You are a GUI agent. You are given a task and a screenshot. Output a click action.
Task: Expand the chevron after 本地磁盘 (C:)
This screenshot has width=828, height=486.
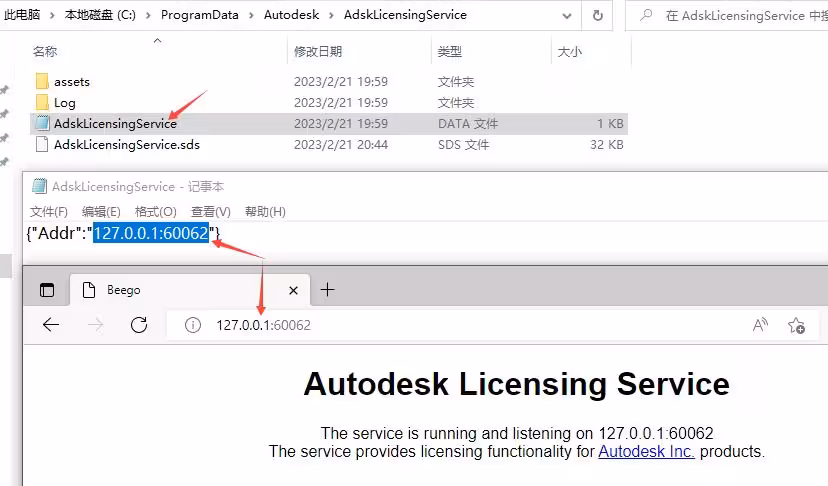pos(148,15)
